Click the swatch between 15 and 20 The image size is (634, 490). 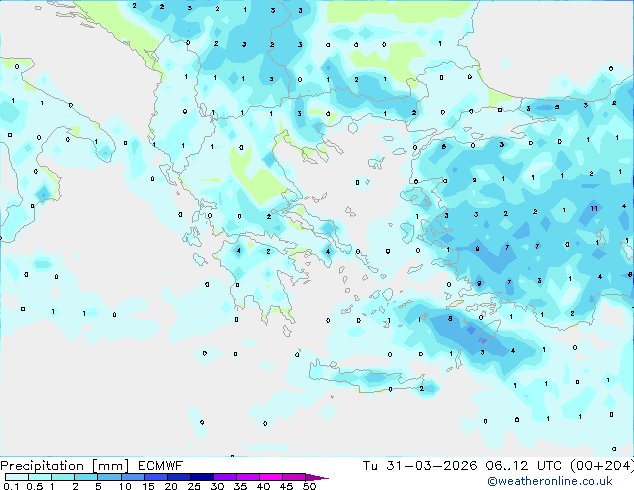click(156, 477)
